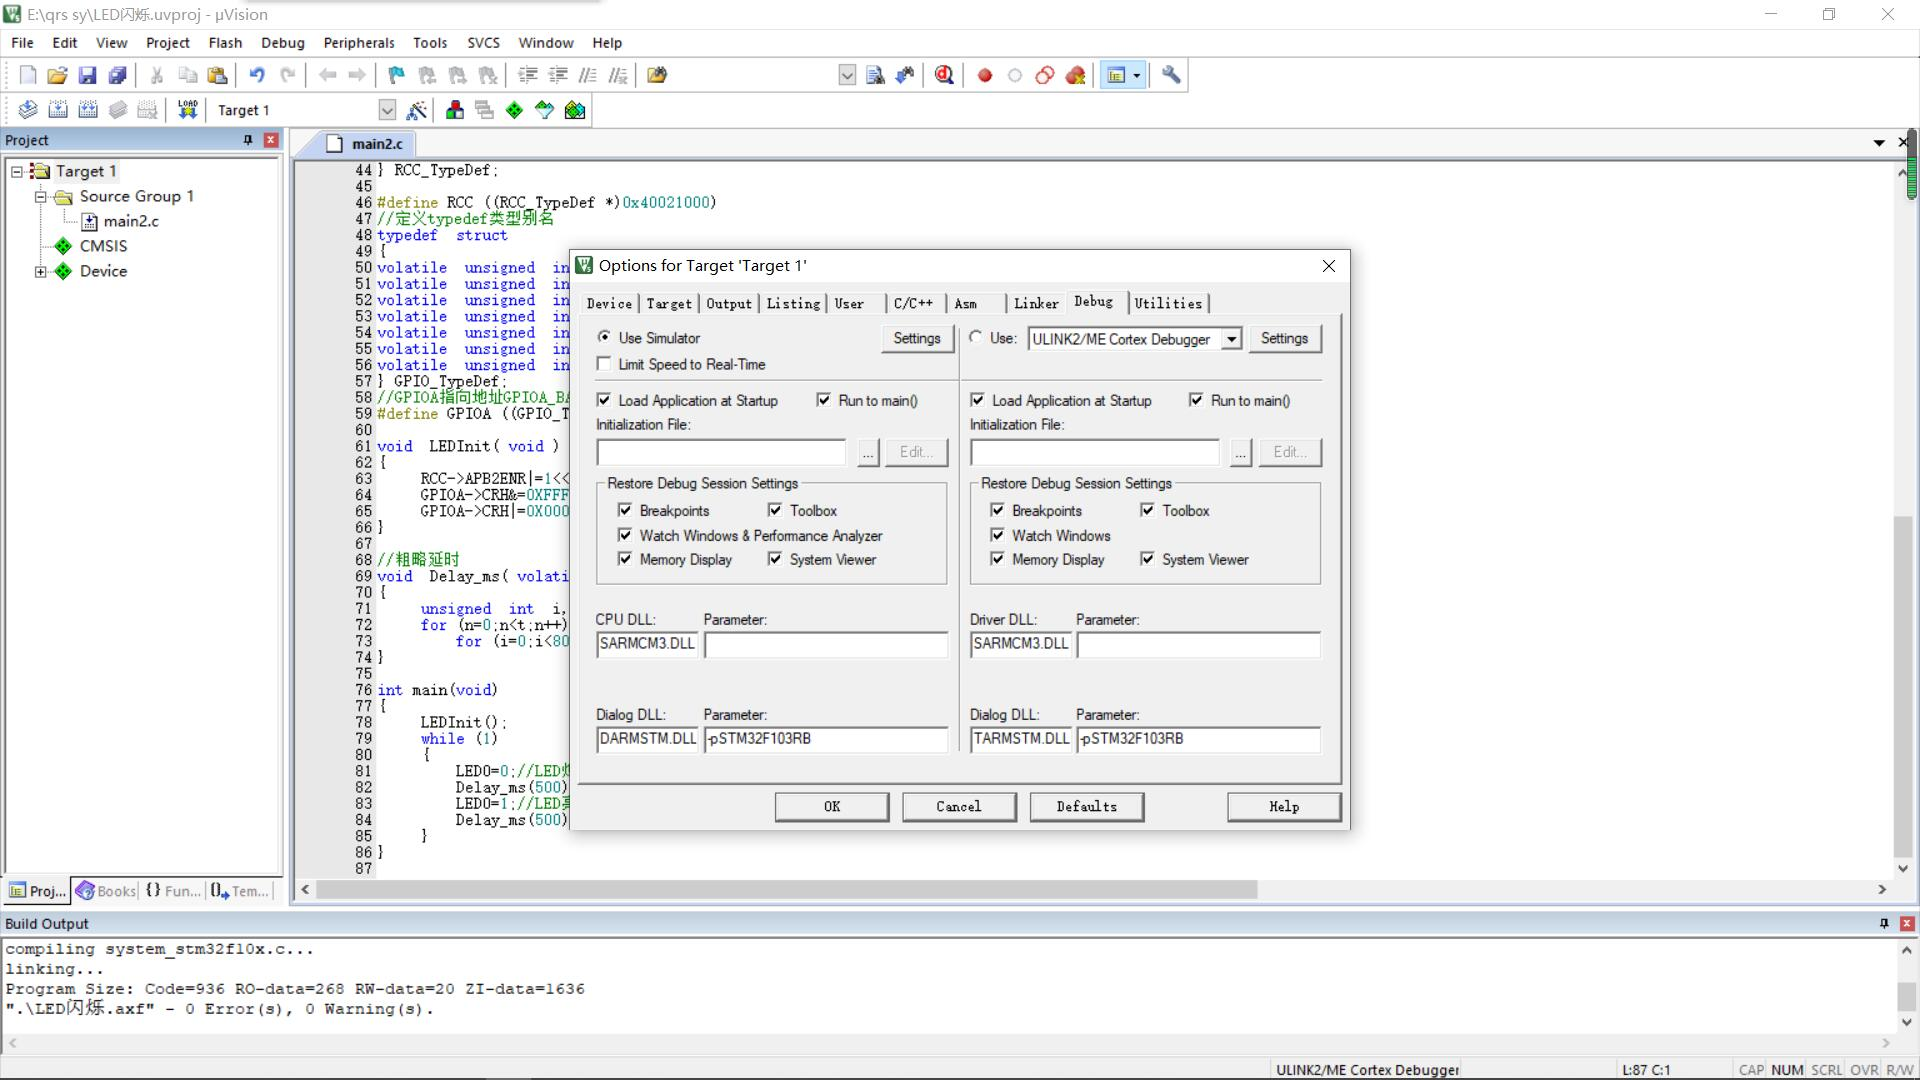Insert a bookmark with the flag icon

tap(397, 75)
